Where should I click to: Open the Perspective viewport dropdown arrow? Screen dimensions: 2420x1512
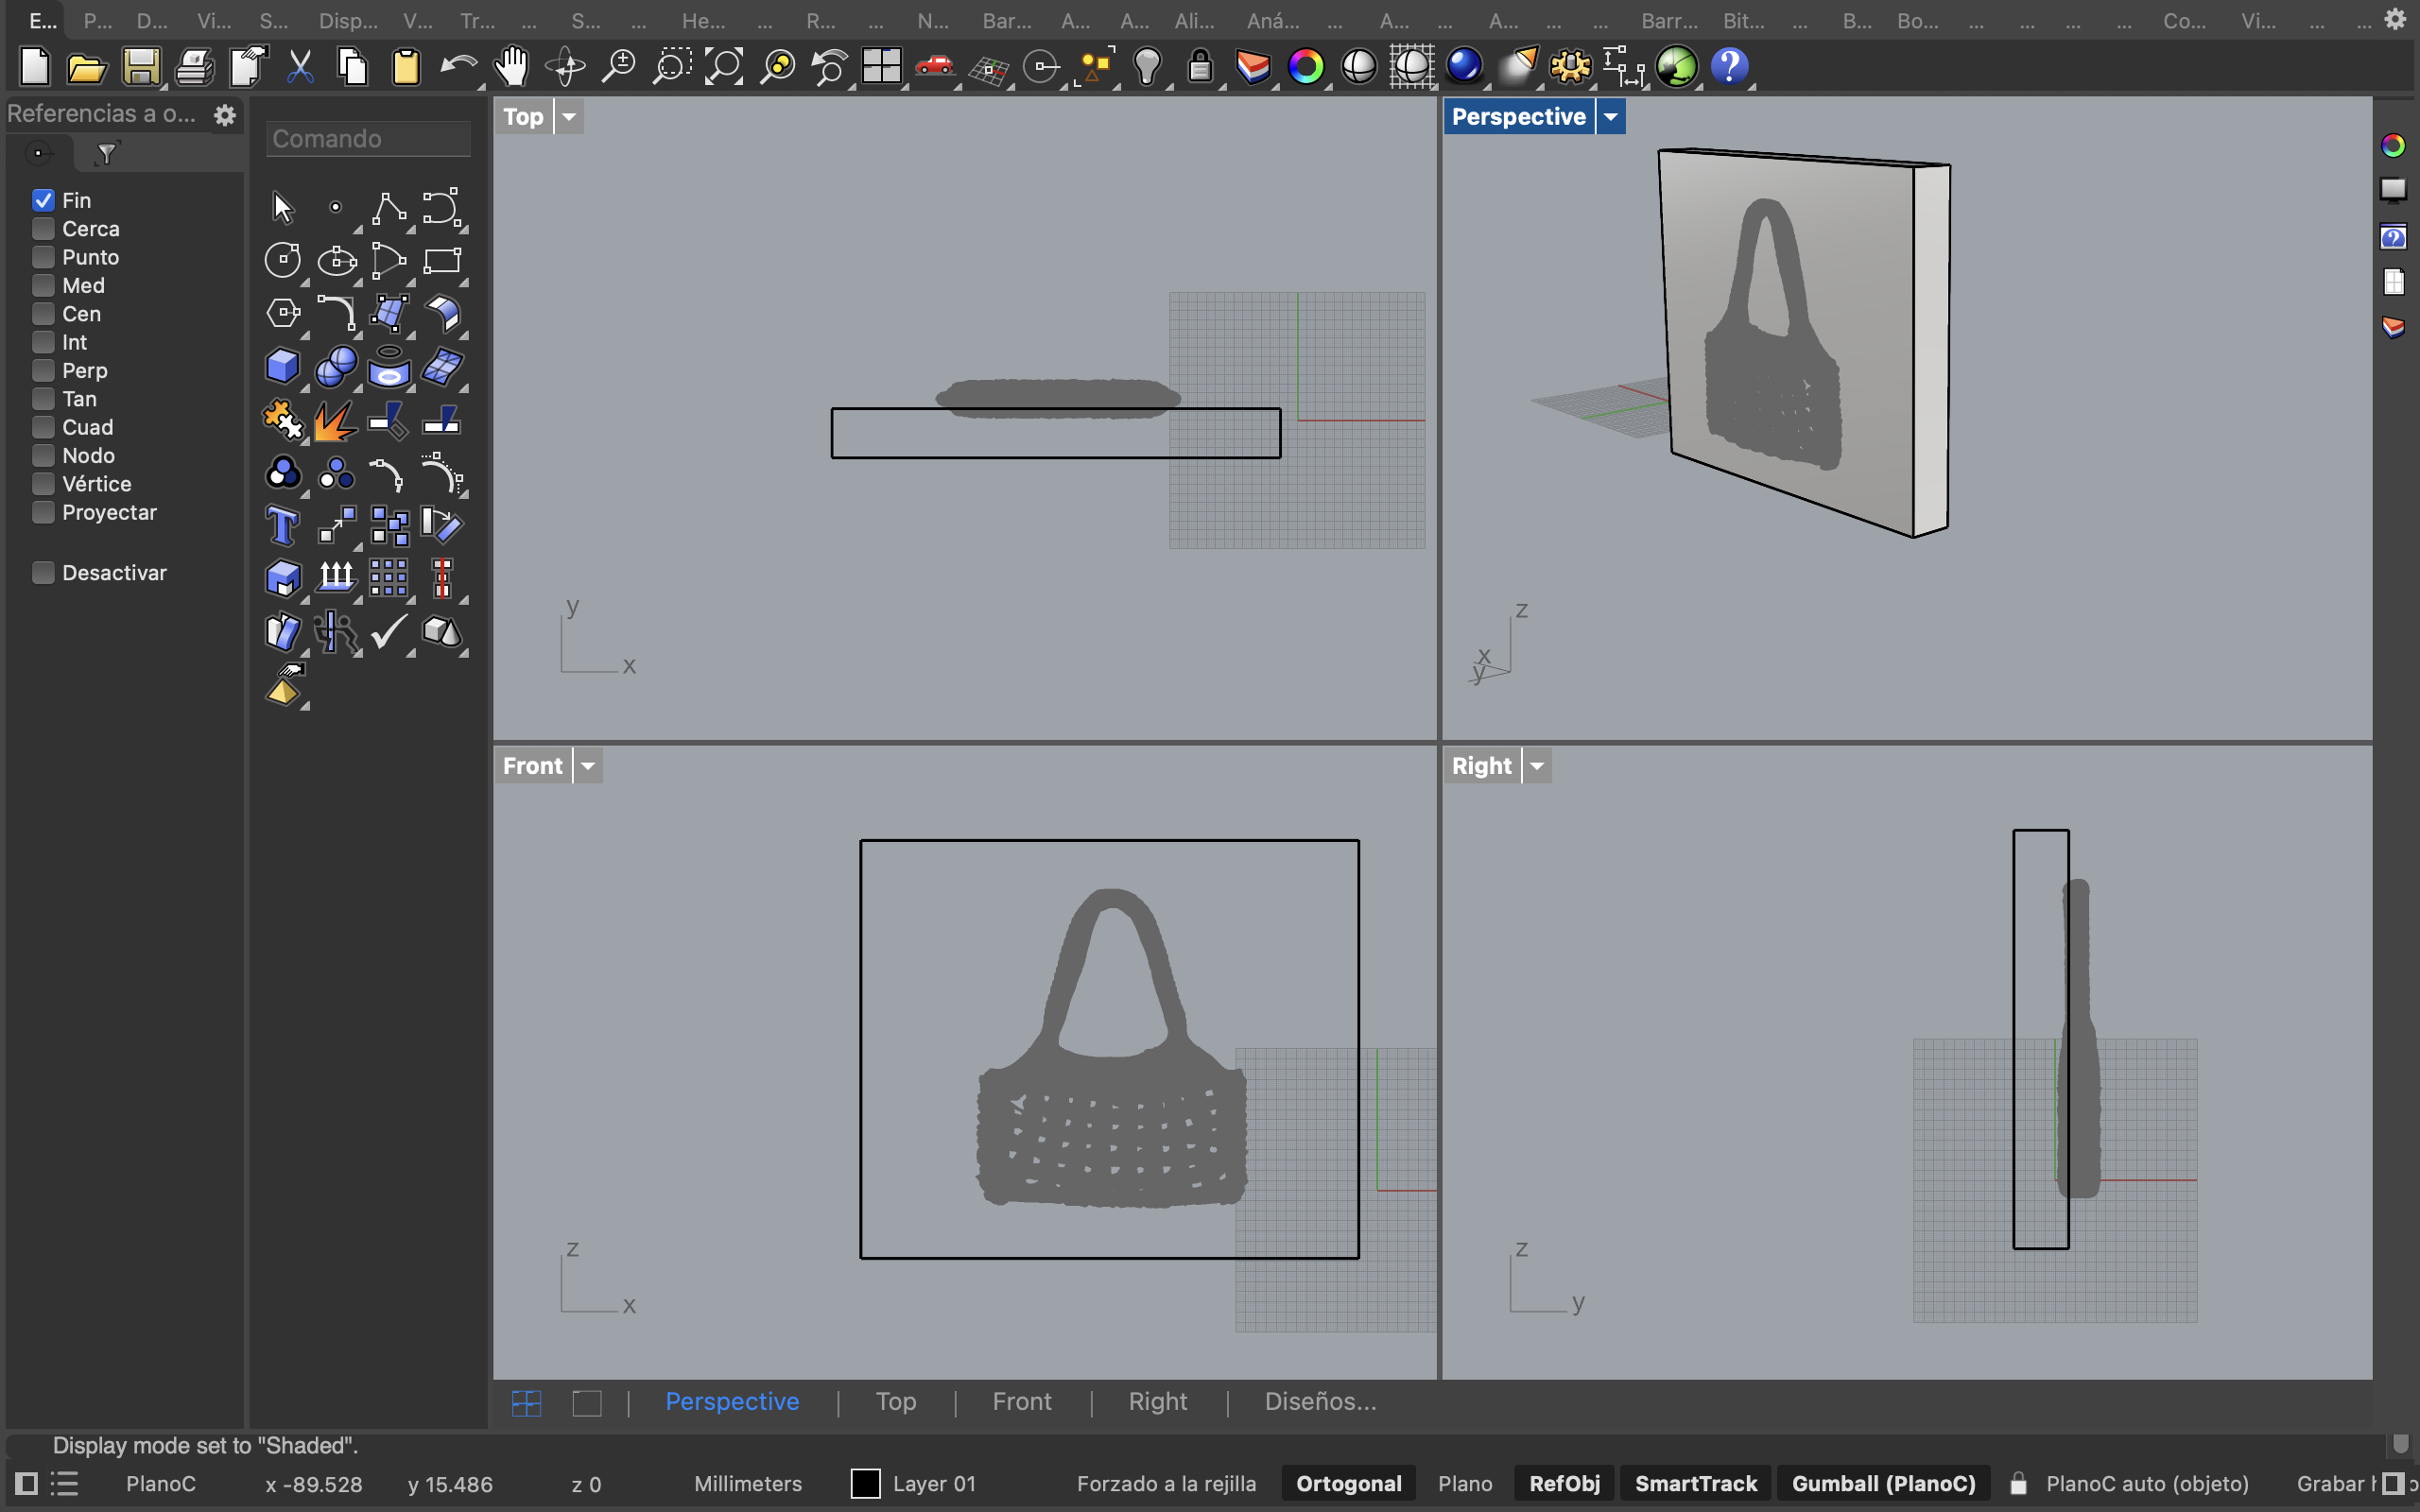(1610, 117)
